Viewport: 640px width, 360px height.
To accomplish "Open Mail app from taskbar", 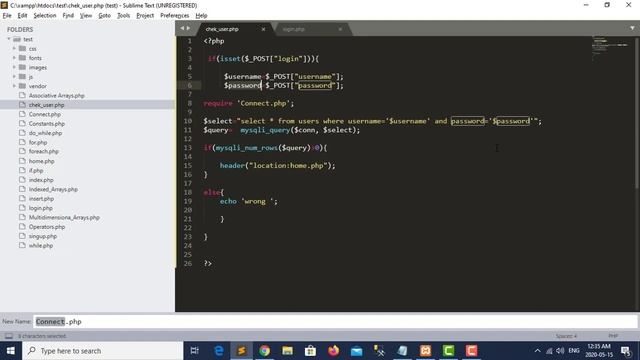I will (356, 351).
